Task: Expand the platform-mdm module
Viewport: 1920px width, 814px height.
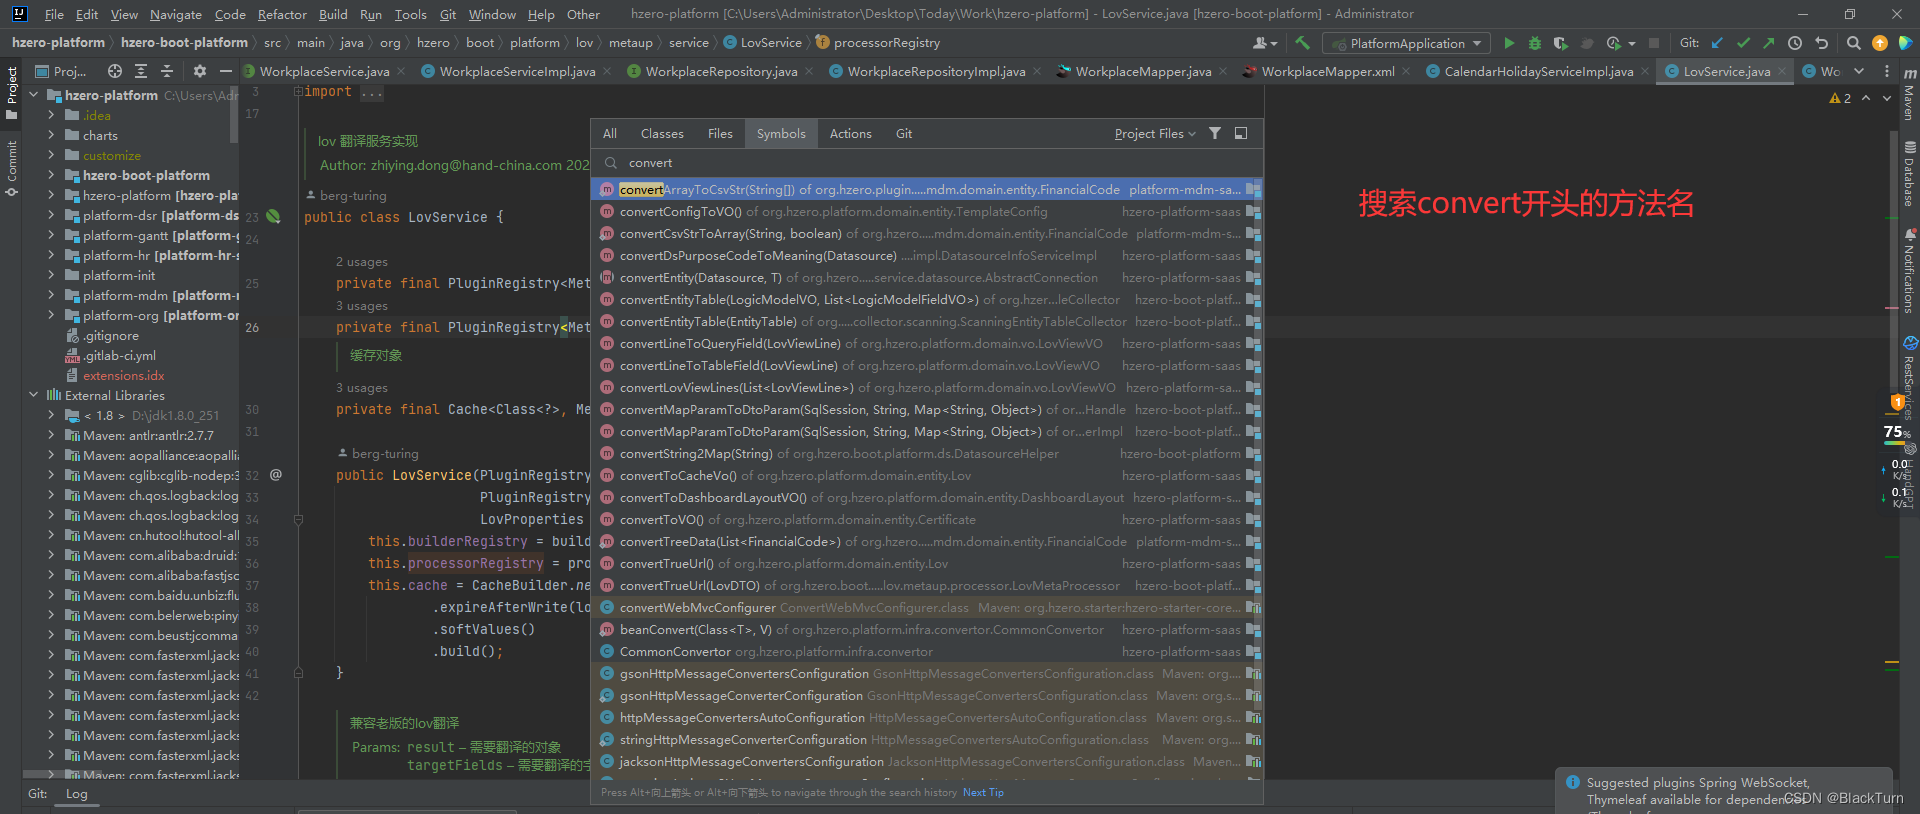Action: click(51, 295)
